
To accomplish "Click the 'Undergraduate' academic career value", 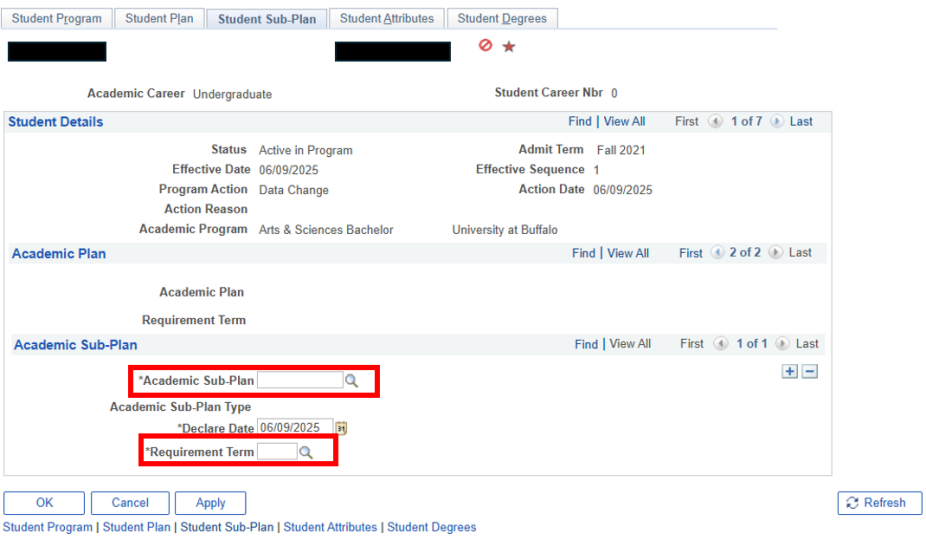I will tap(232, 95).
